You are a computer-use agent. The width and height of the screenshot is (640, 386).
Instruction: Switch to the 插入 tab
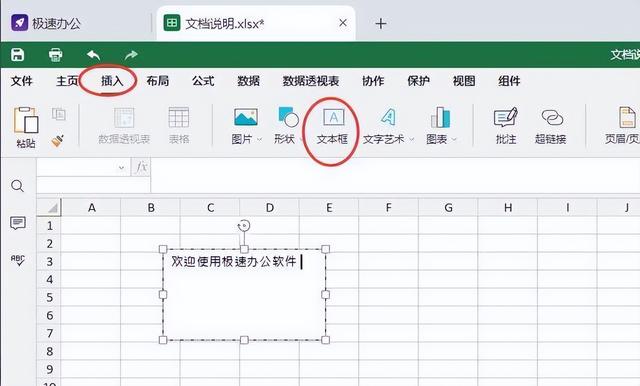[x=112, y=81]
